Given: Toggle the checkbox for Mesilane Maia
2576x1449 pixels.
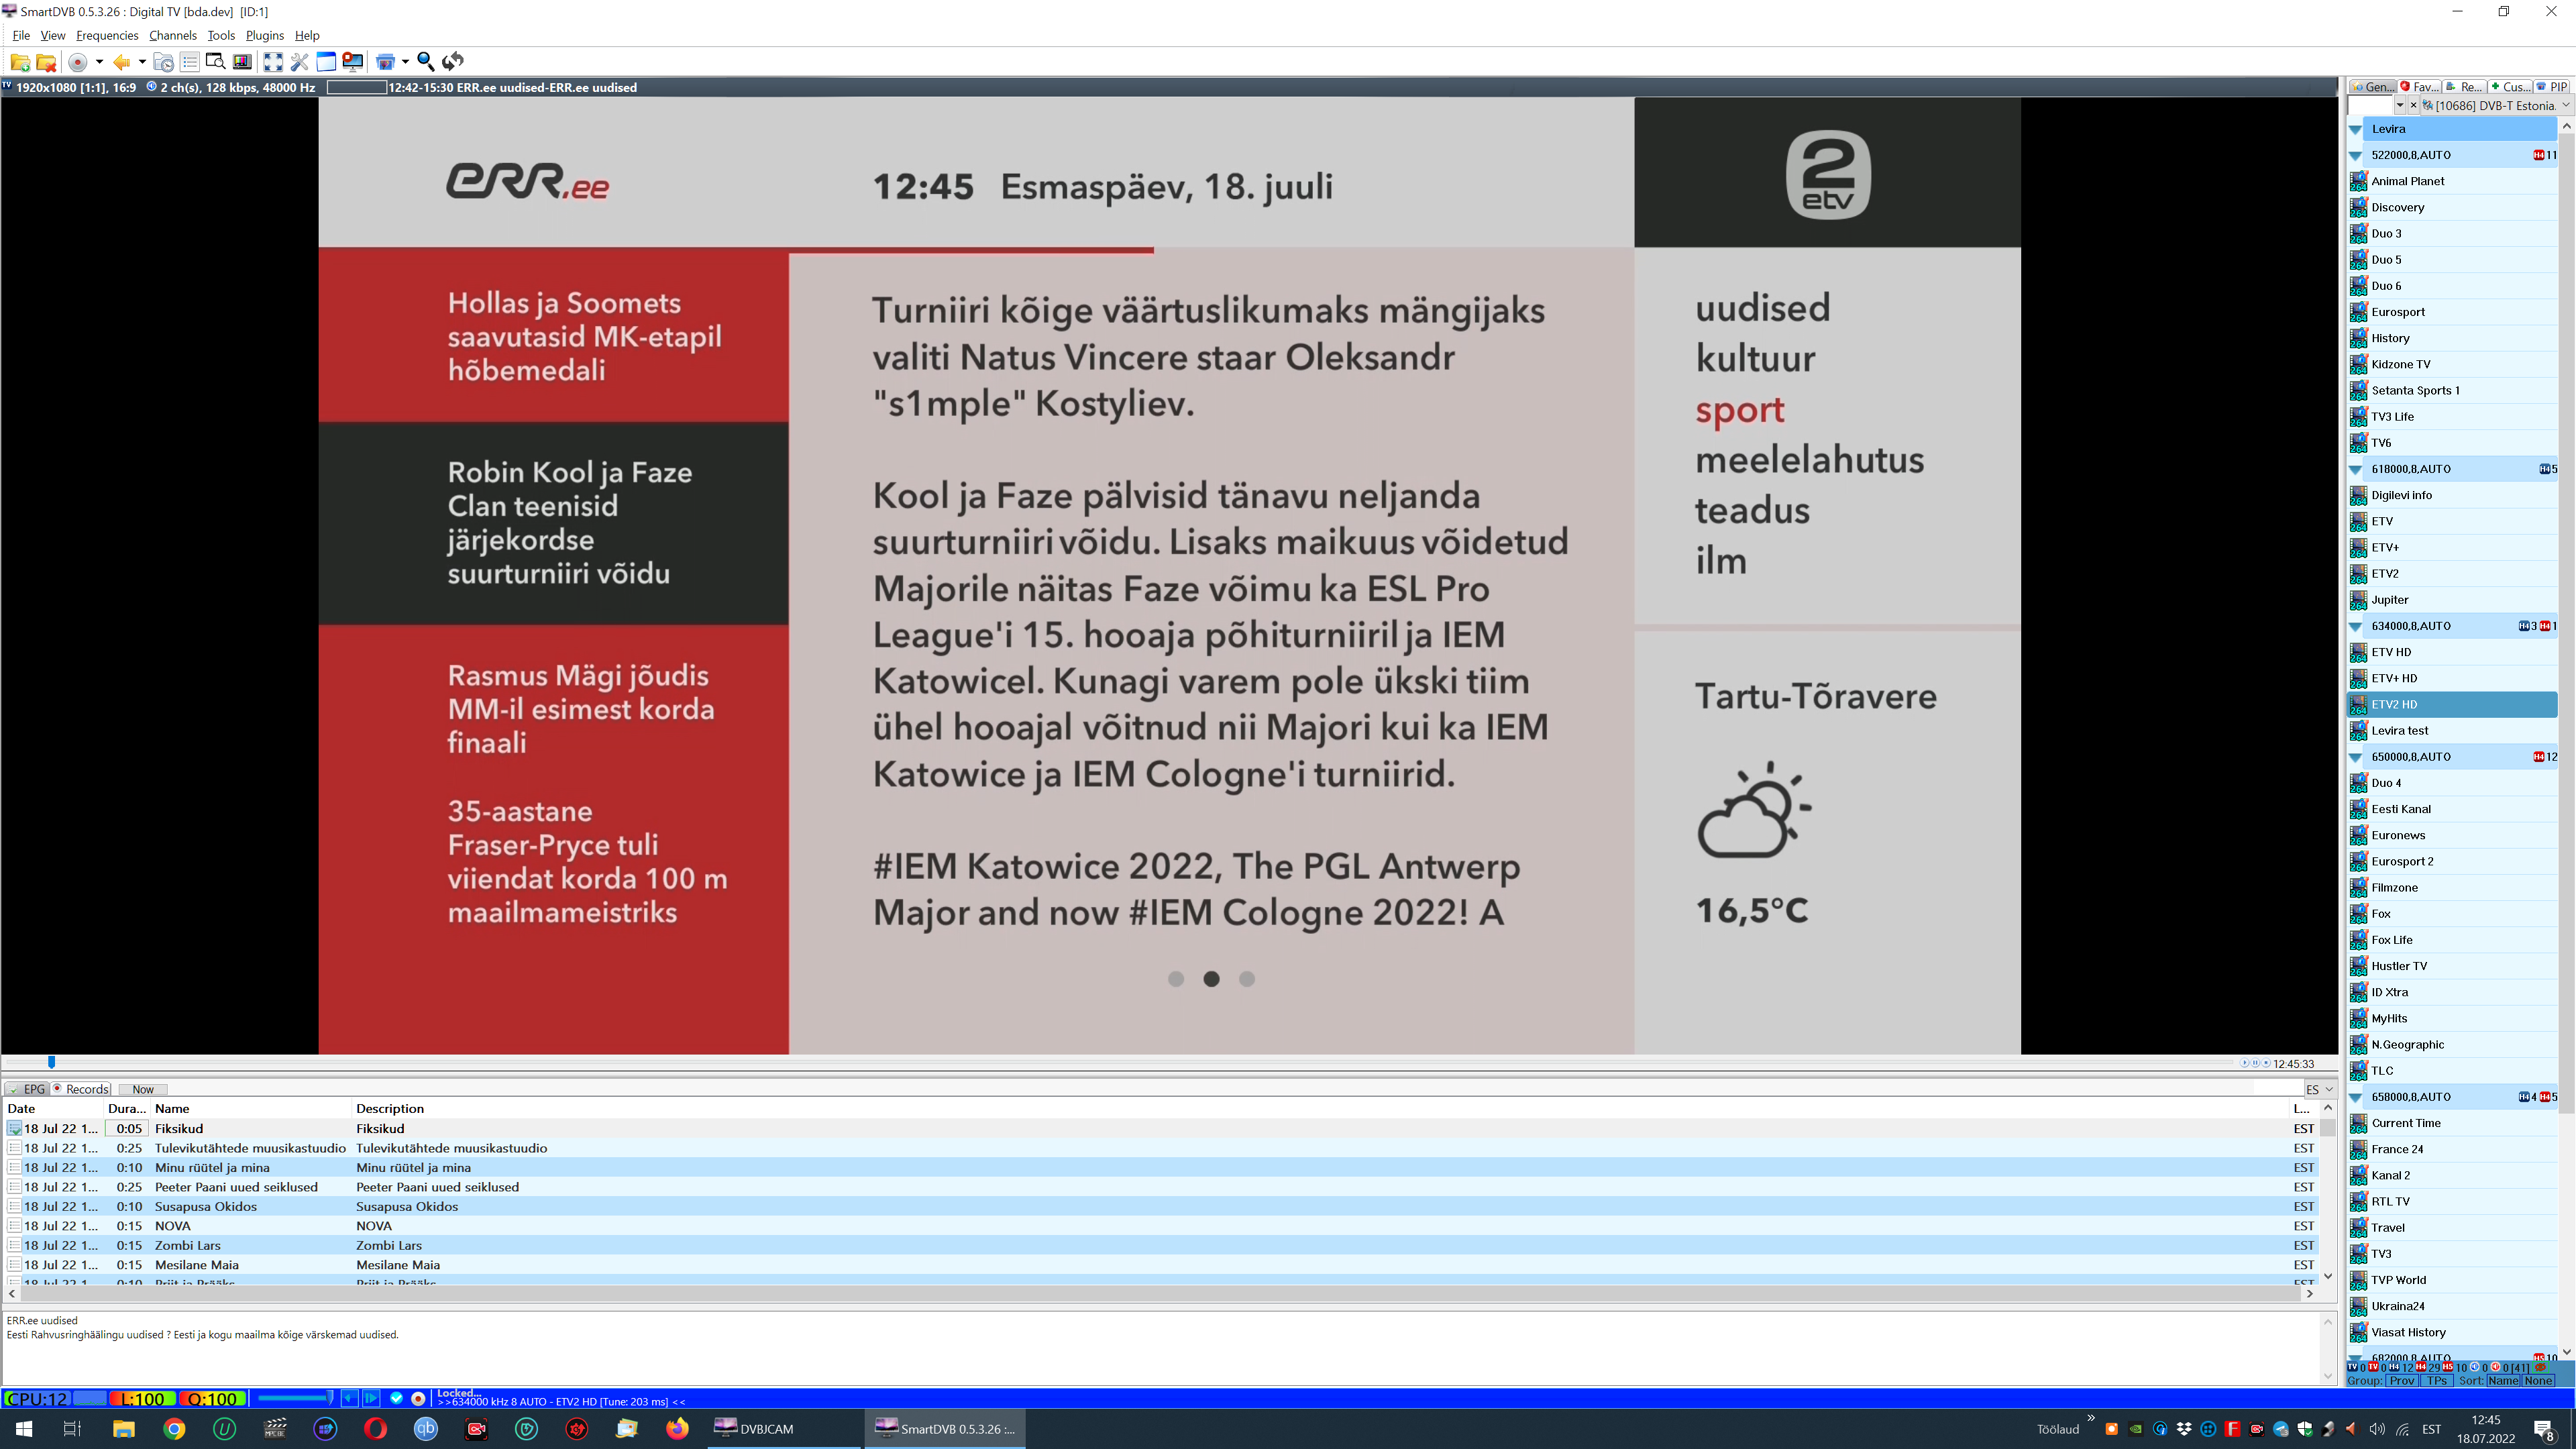Looking at the screenshot, I should (14, 1265).
